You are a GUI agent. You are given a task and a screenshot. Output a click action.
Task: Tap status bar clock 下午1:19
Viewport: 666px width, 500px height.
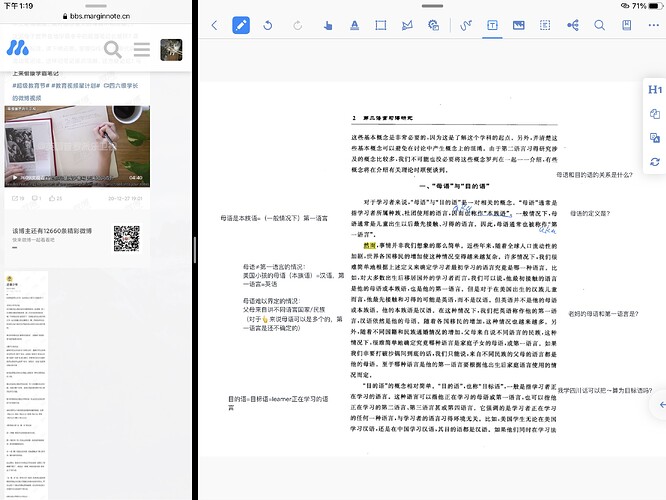[x=18, y=6]
